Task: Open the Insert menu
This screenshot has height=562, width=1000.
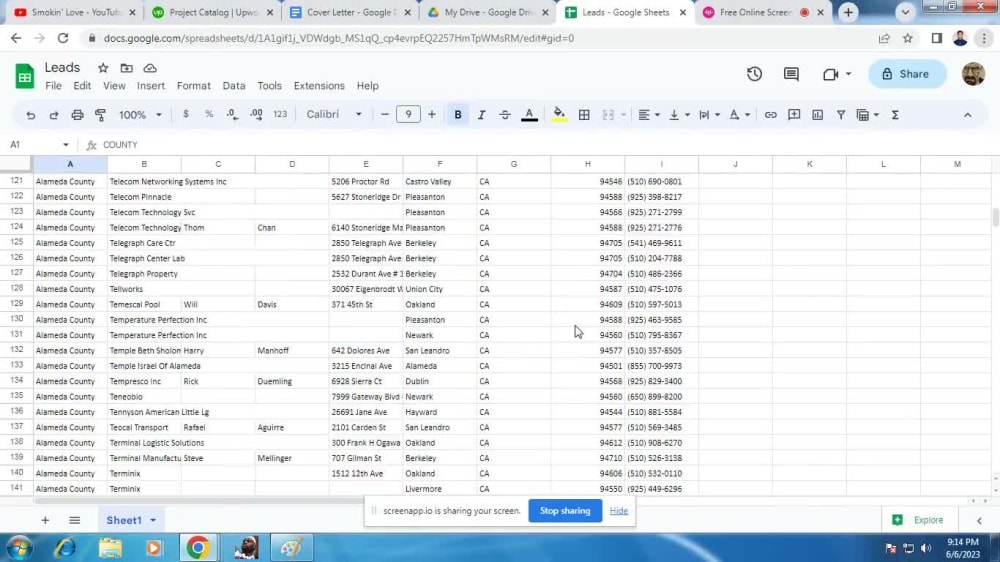Action: coord(151,85)
